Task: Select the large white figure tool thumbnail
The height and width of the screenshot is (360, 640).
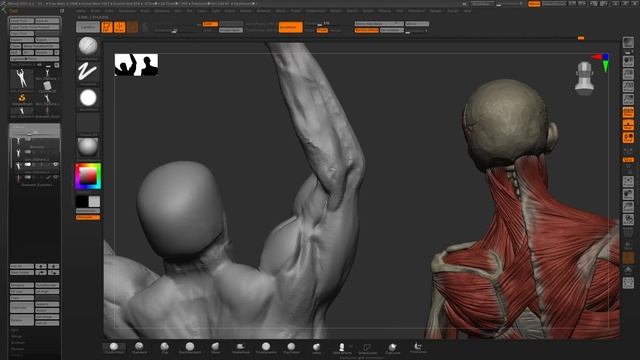Action: (x=22, y=80)
